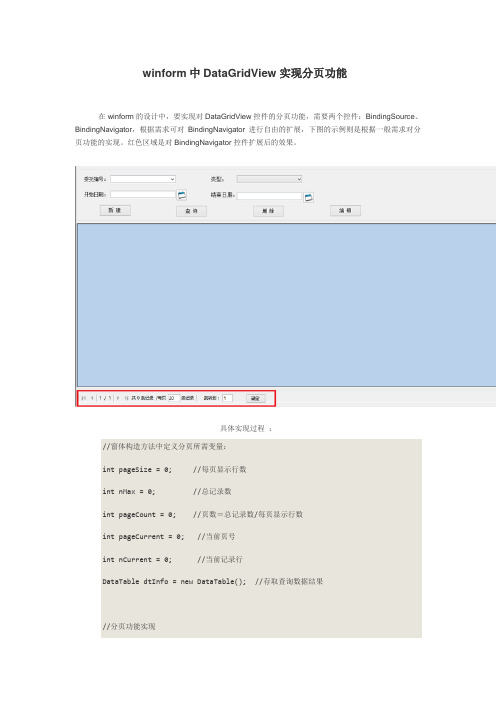Click the 确定 button in navigator bar
Viewport: 496px width, 702px height.
pos(256,398)
